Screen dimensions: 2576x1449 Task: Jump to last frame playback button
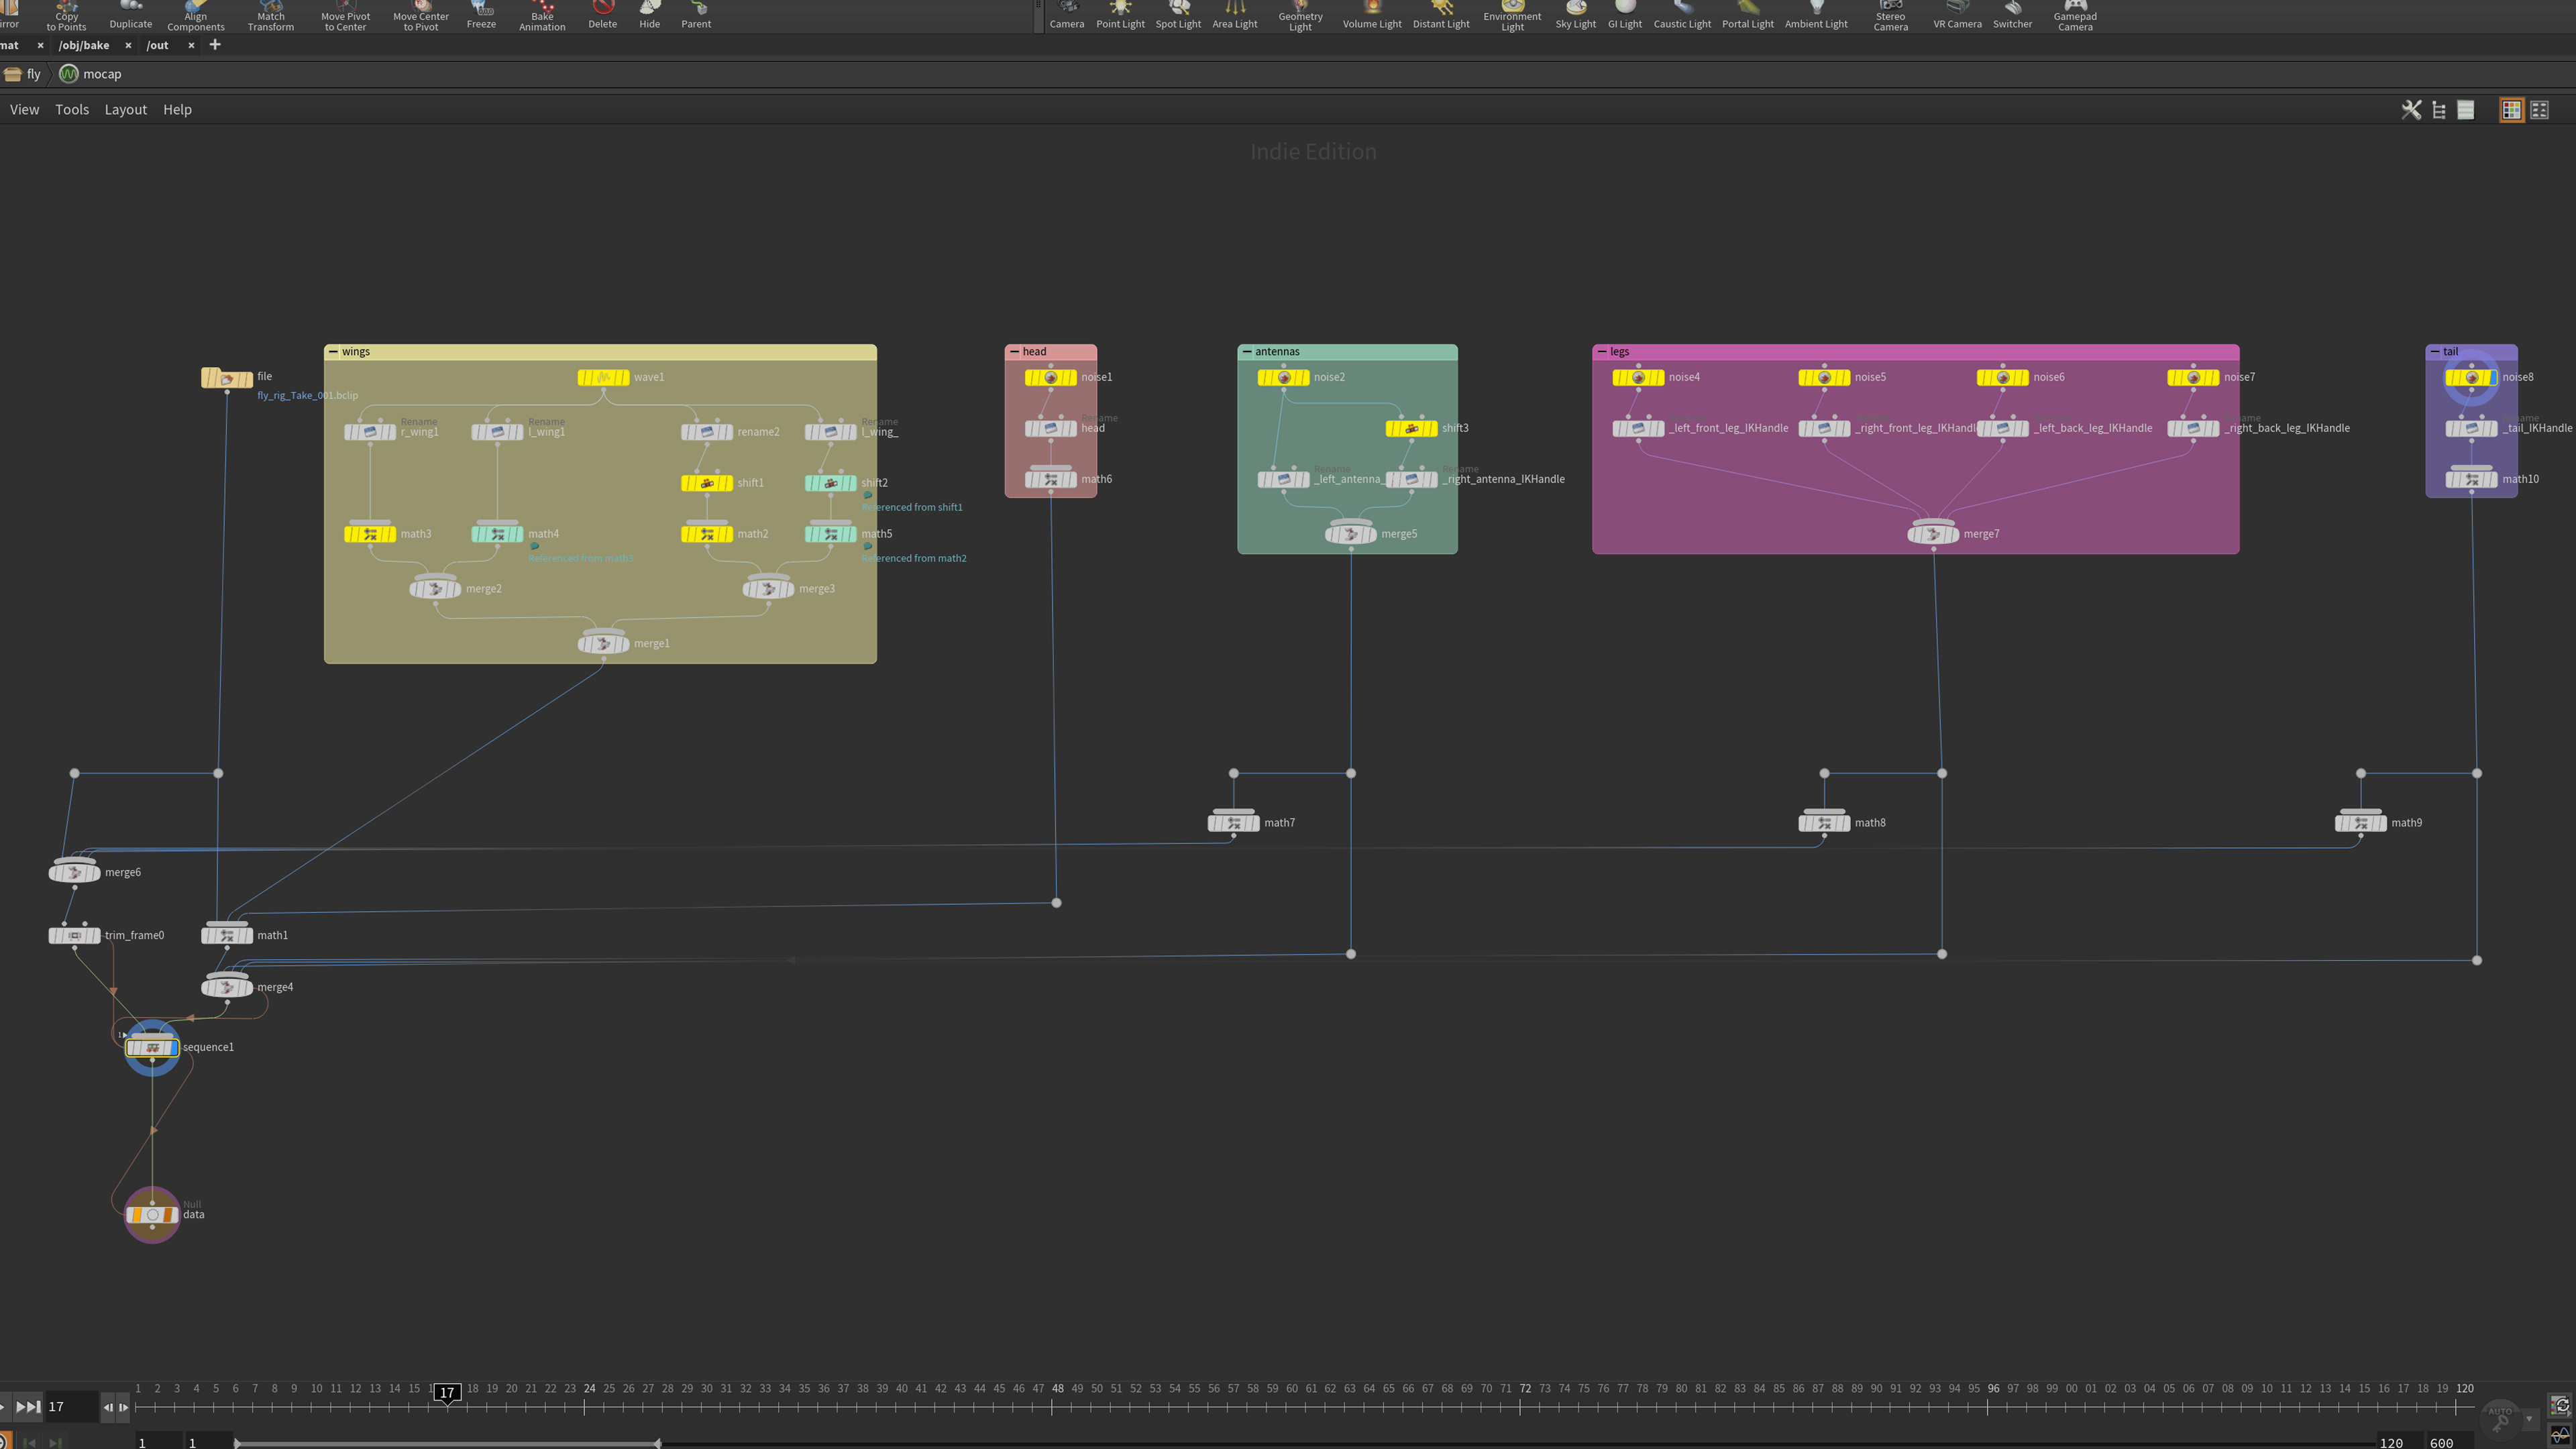pyautogui.click(x=28, y=1407)
